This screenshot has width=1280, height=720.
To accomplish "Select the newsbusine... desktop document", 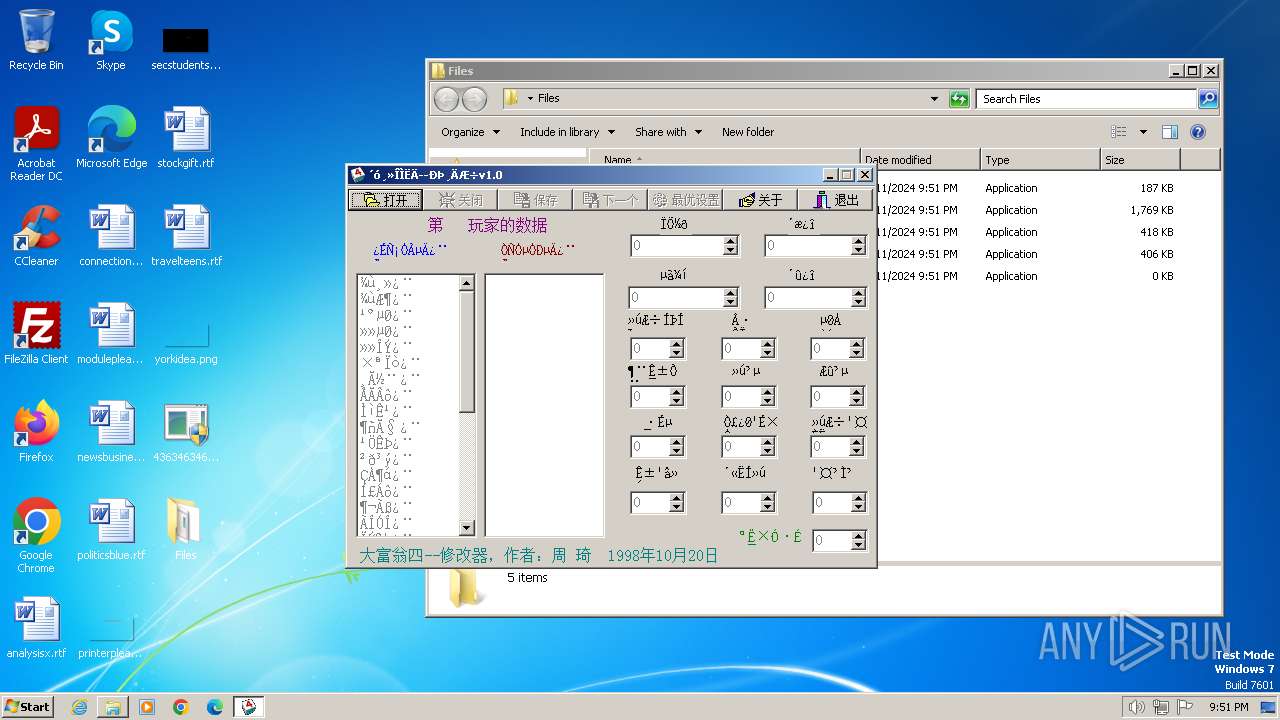I will [x=111, y=432].
